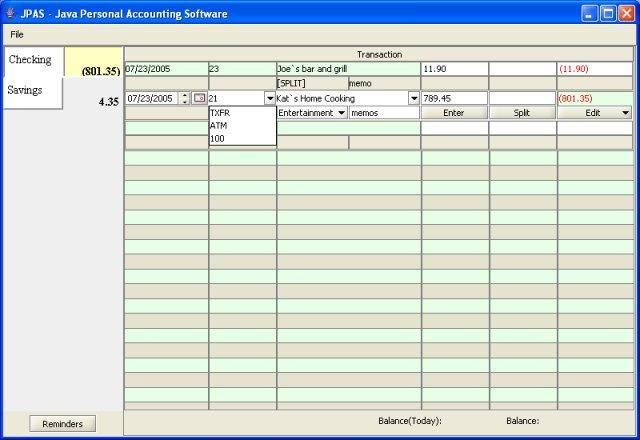640x440 pixels.
Task: Click the empty deposit field next to 789.45
Action: pyautogui.click(x=522, y=98)
